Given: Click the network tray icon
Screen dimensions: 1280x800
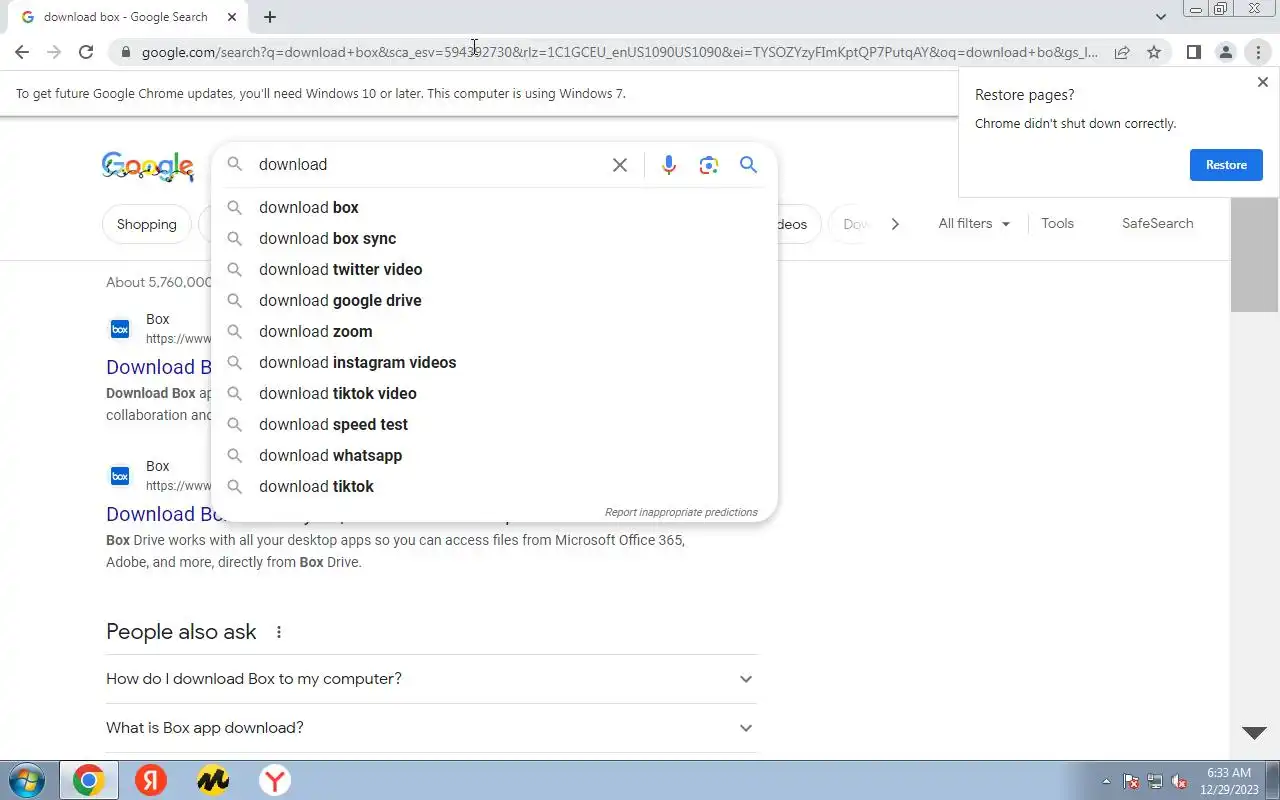Looking at the screenshot, I should pos(1155,781).
